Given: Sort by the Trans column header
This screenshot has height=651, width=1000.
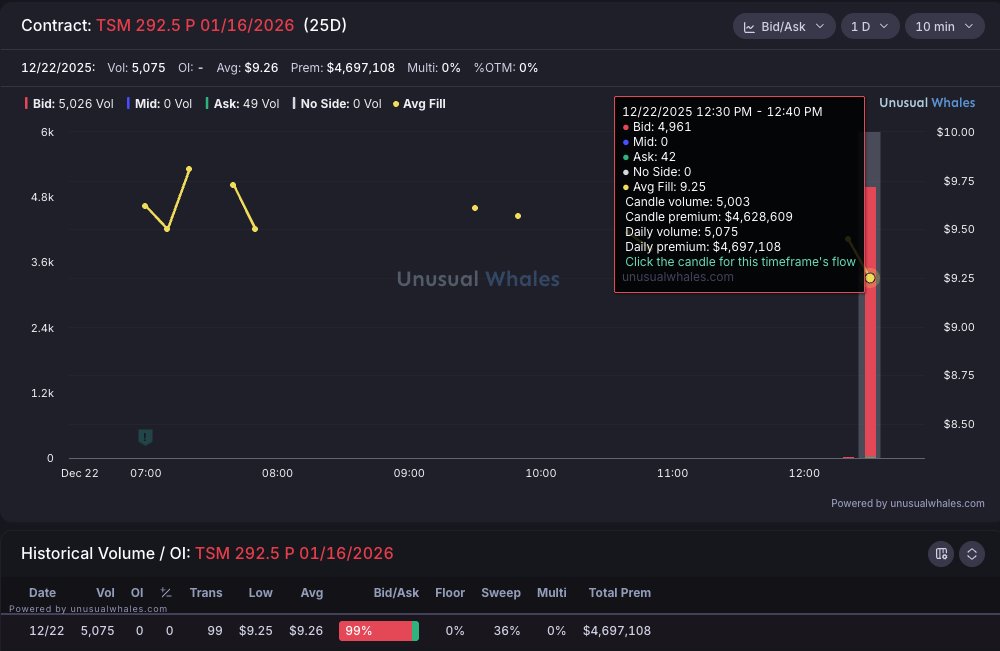Looking at the screenshot, I should coord(206,592).
